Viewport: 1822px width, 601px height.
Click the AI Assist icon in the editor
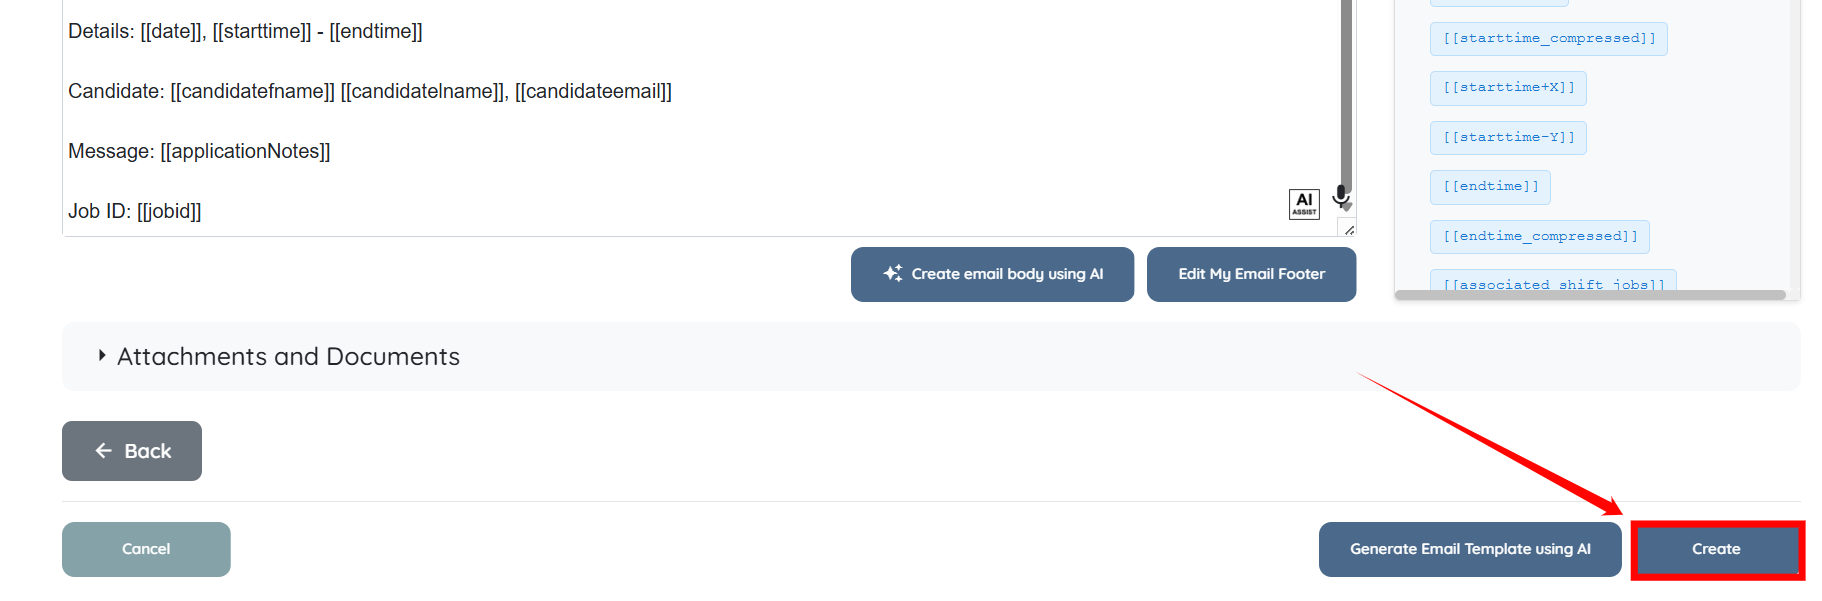point(1304,203)
